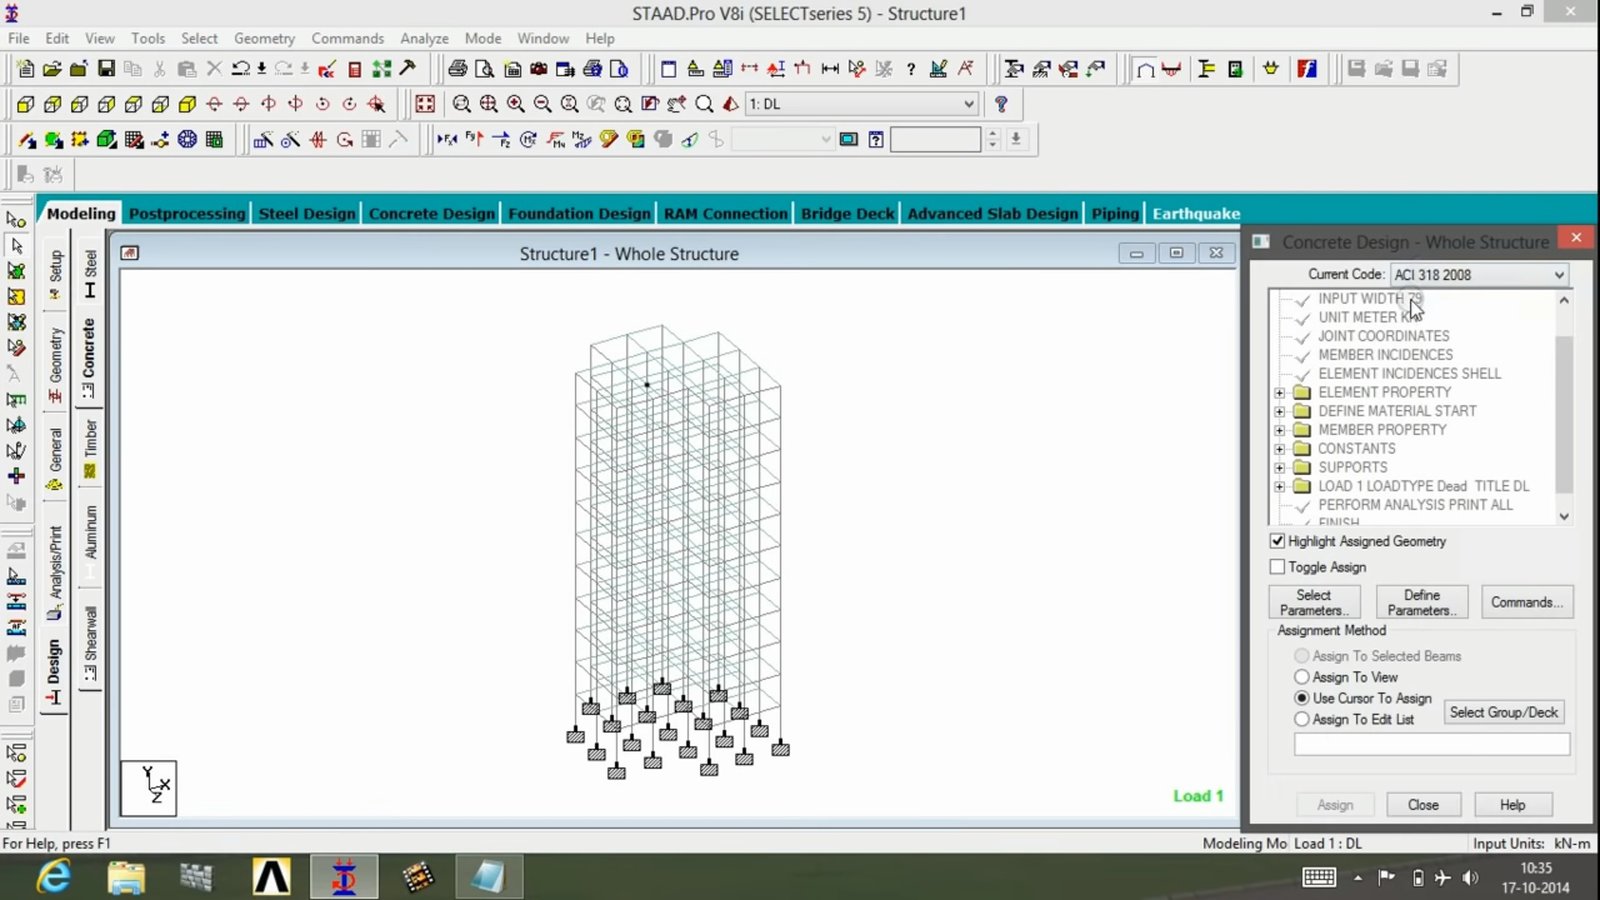The width and height of the screenshot is (1600, 900).
Task: Select Assign To Selected Beams option
Action: tap(1302, 656)
